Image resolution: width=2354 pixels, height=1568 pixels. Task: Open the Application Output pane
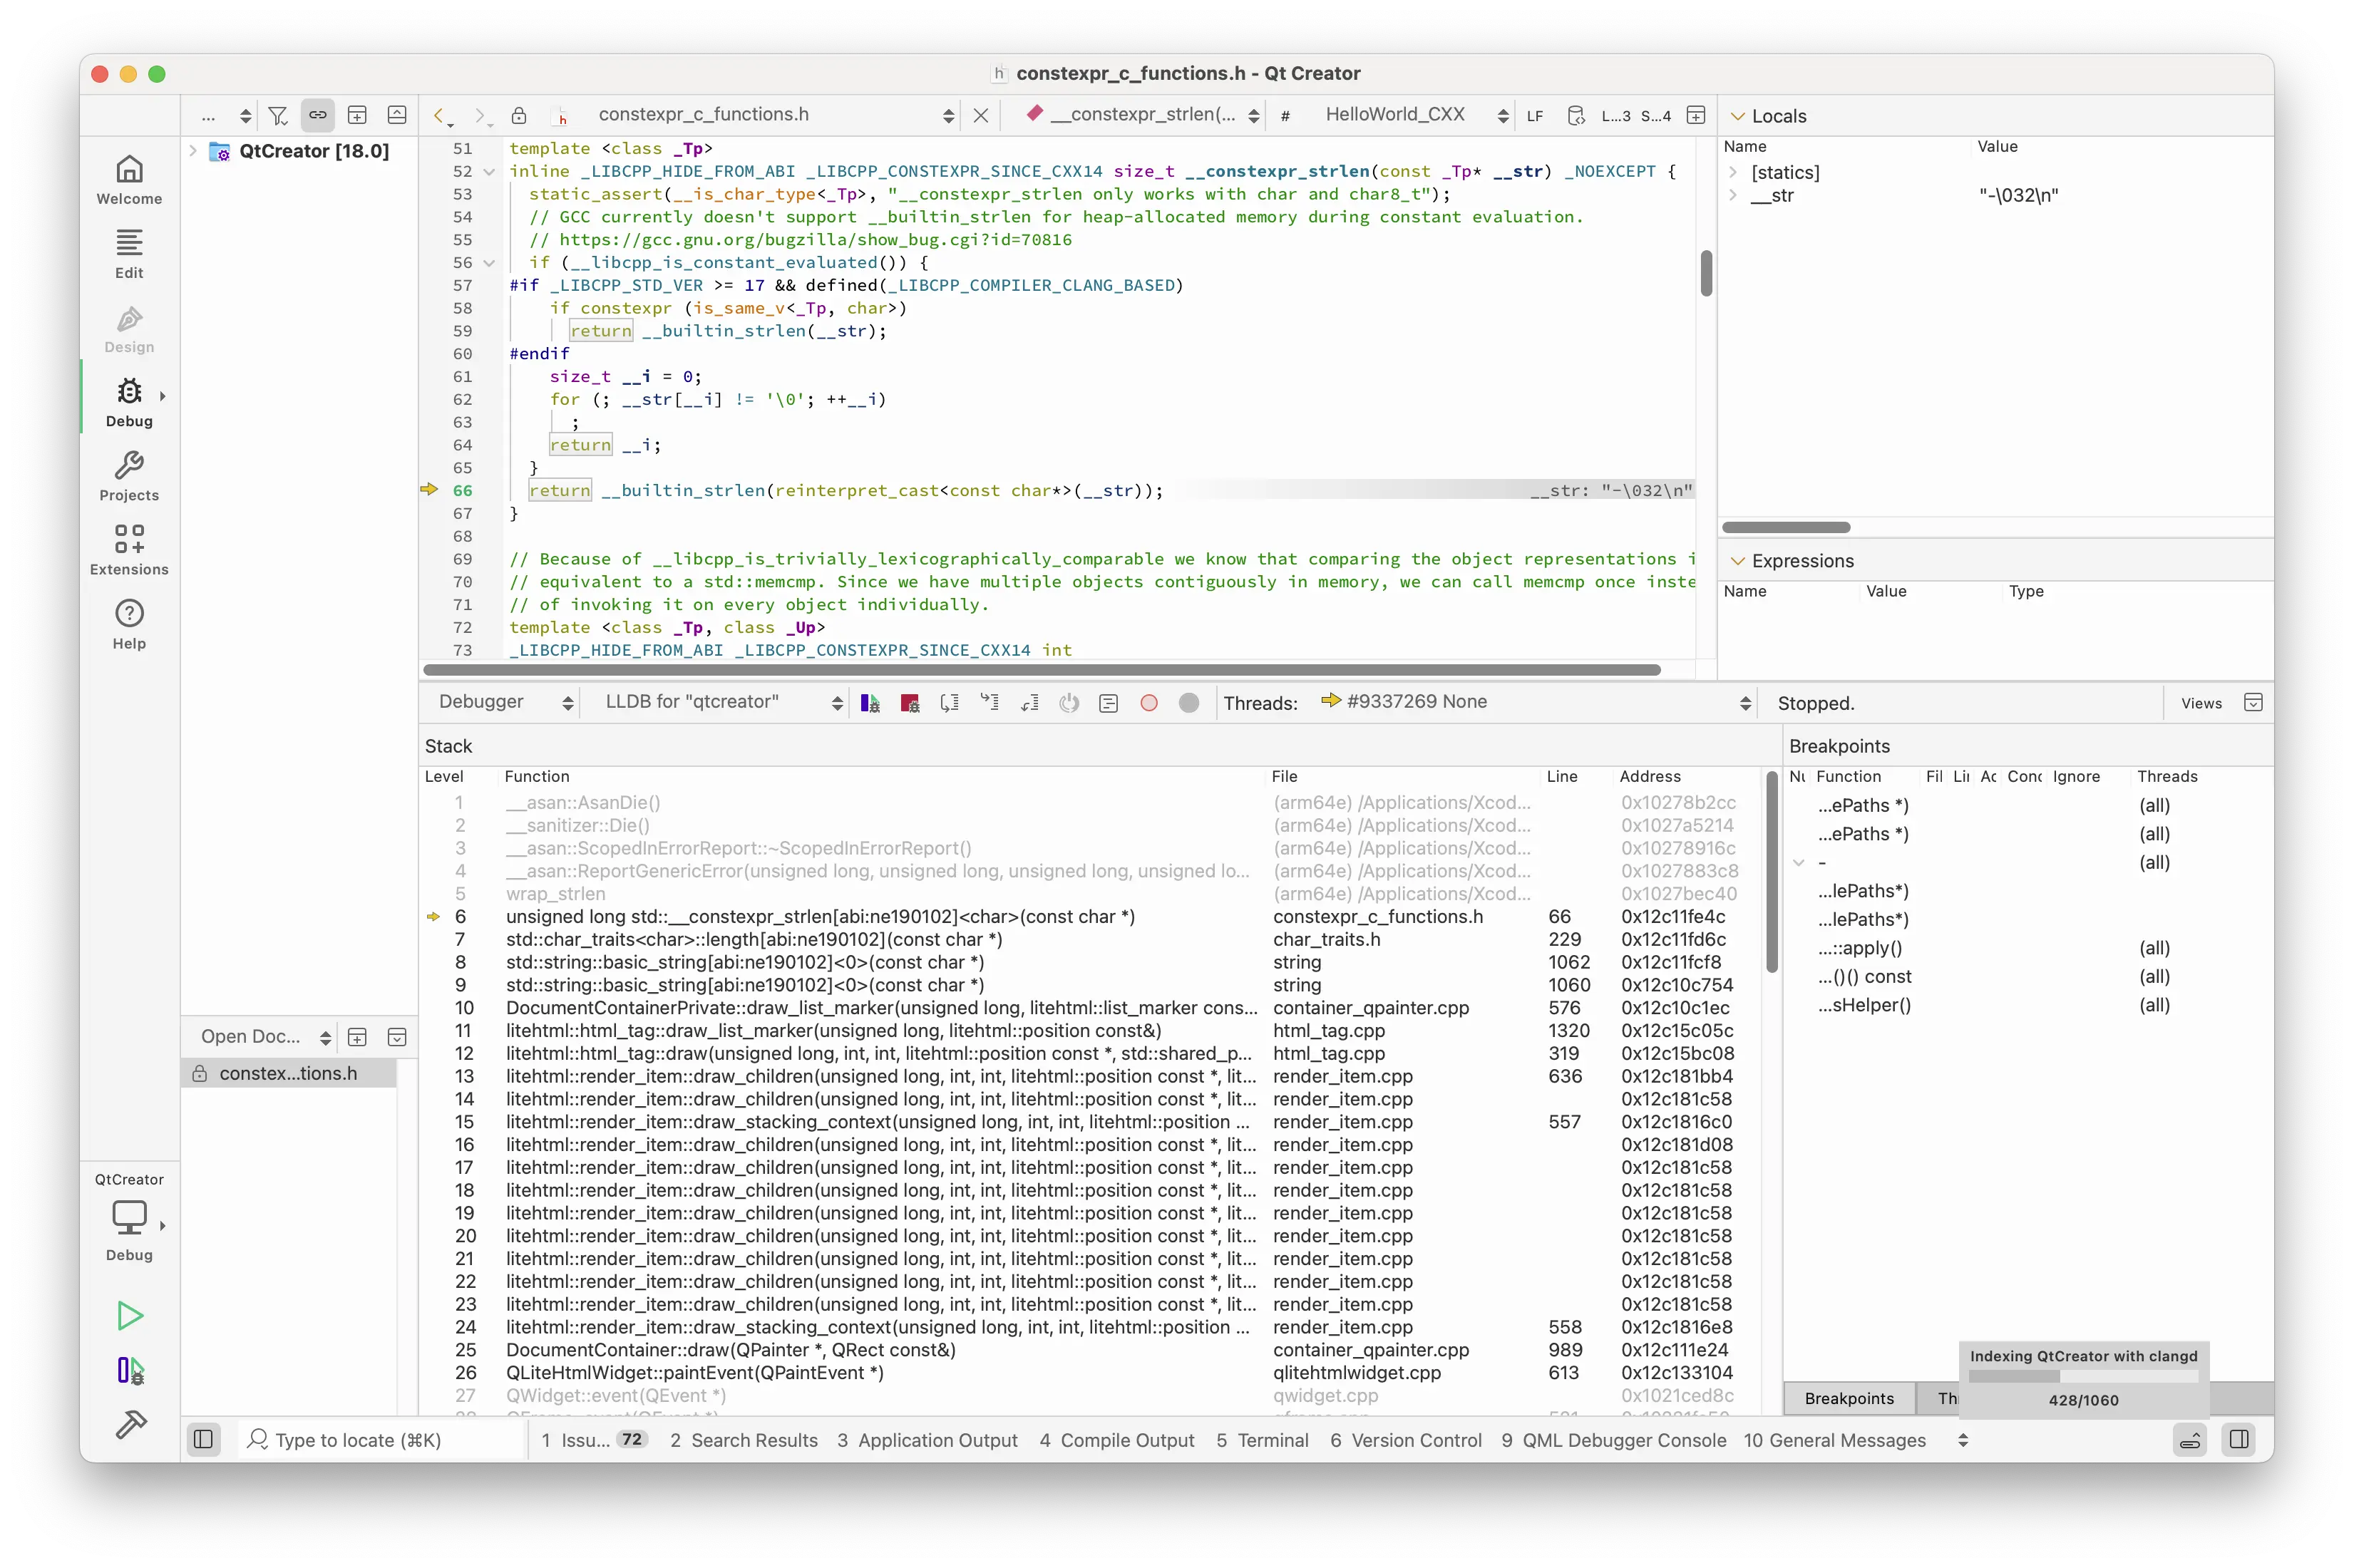[x=927, y=1440]
